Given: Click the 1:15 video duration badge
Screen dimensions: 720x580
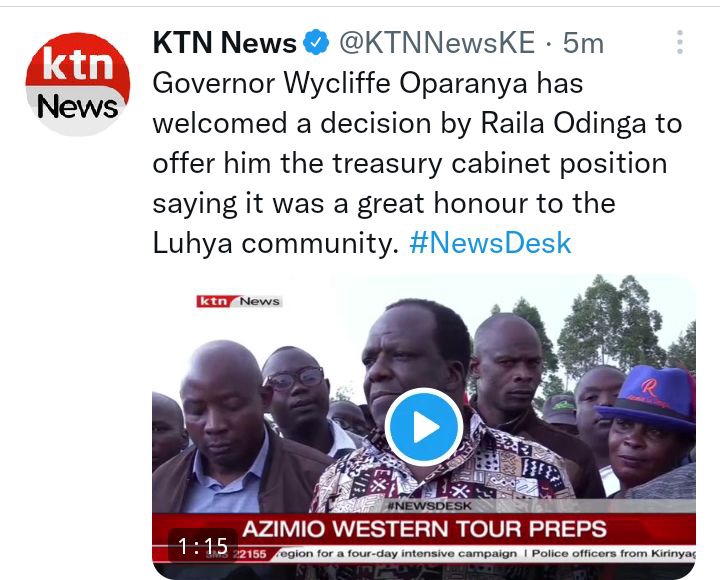Looking at the screenshot, I should coord(202,546).
